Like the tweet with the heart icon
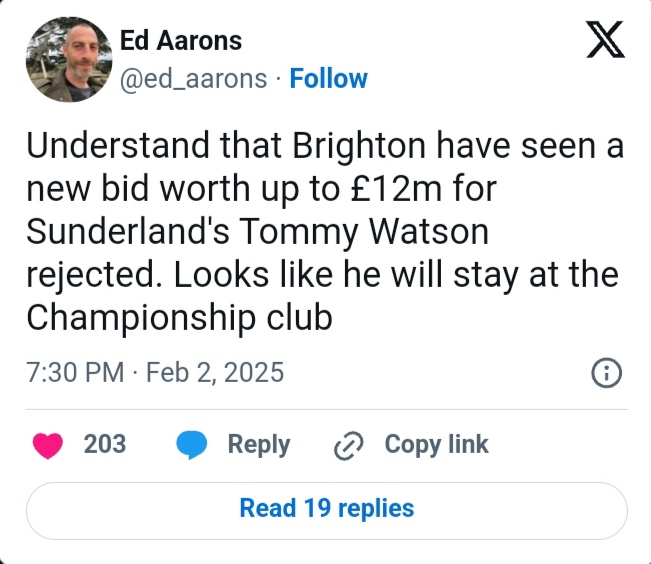Image resolution: width=651 pixels, height=564 pixels. (x=46, y=445)
